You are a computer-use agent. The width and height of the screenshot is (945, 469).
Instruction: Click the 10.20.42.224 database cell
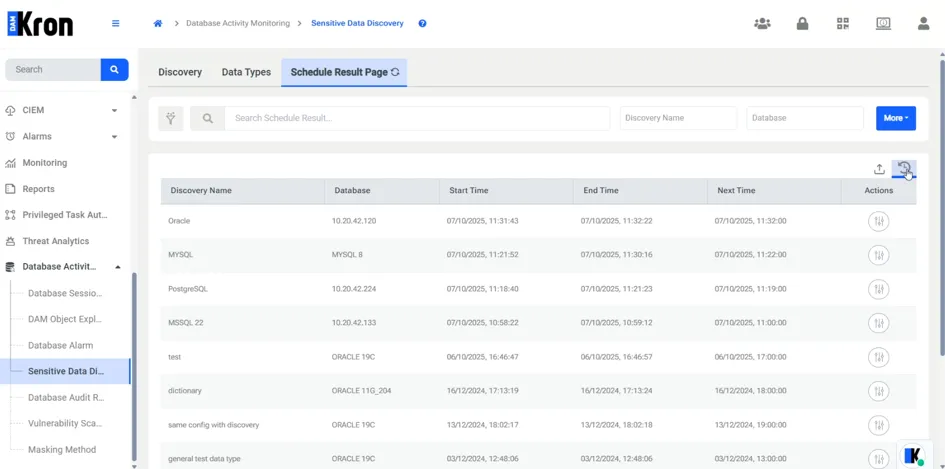(354, 289)
